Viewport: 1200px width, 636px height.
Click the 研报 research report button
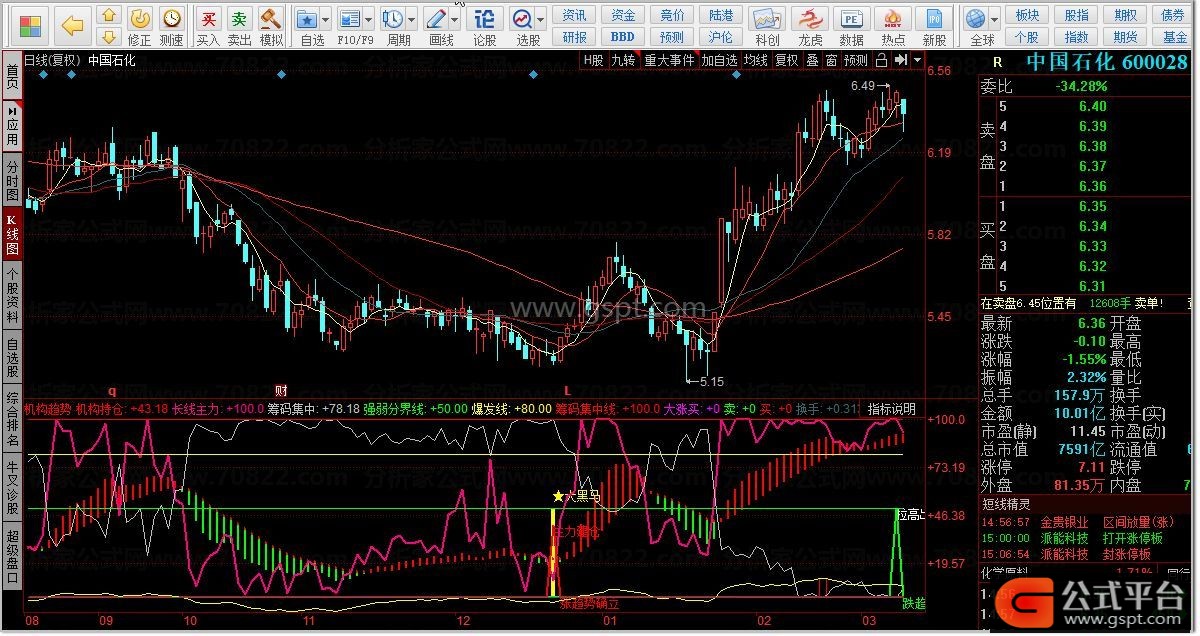point(575,37)
